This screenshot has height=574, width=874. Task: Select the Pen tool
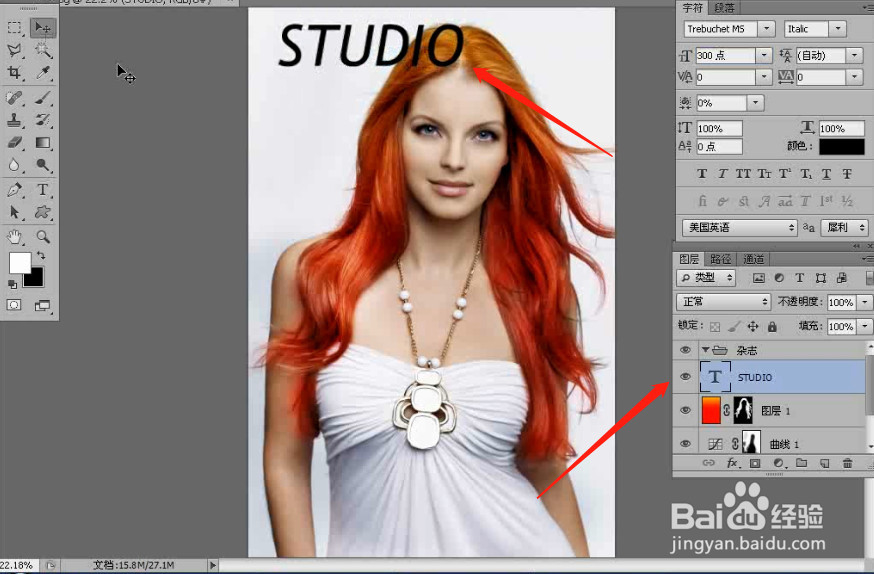pos(14,190)
